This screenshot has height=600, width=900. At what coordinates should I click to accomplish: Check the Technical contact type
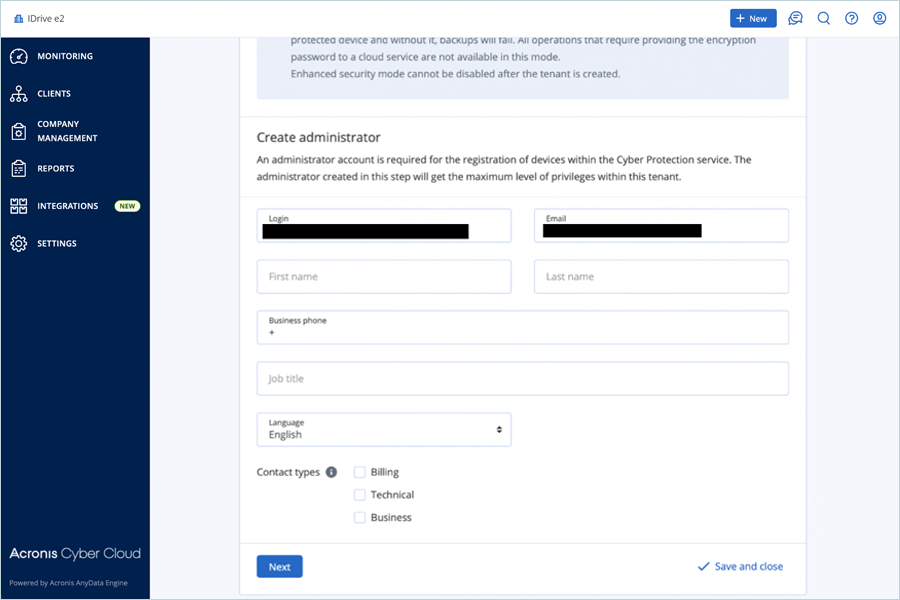point(360,495)
